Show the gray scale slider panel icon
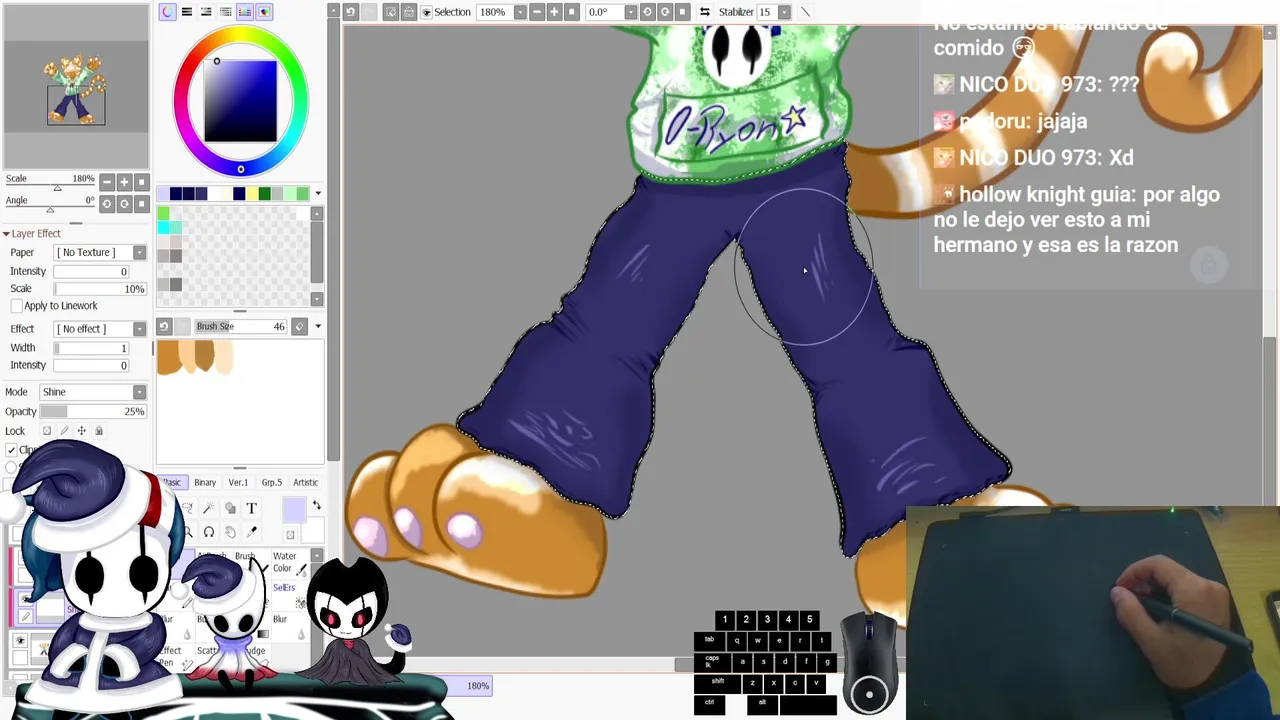 pos(225,12)
